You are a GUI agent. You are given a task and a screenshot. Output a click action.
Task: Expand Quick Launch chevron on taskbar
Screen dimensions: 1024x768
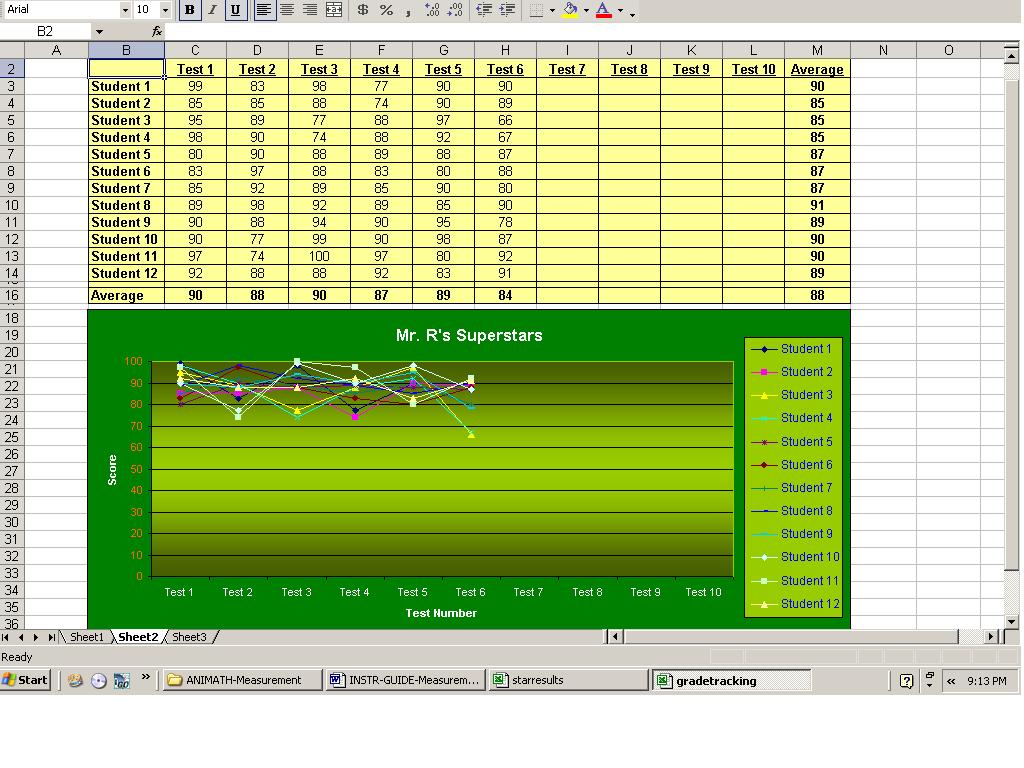pos(146,677)
